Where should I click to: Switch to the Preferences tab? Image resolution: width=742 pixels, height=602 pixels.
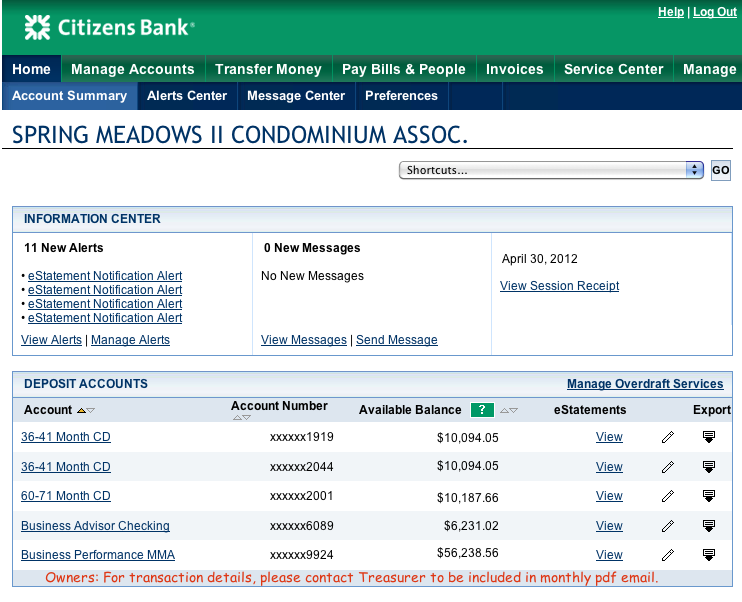coord(401,96)
